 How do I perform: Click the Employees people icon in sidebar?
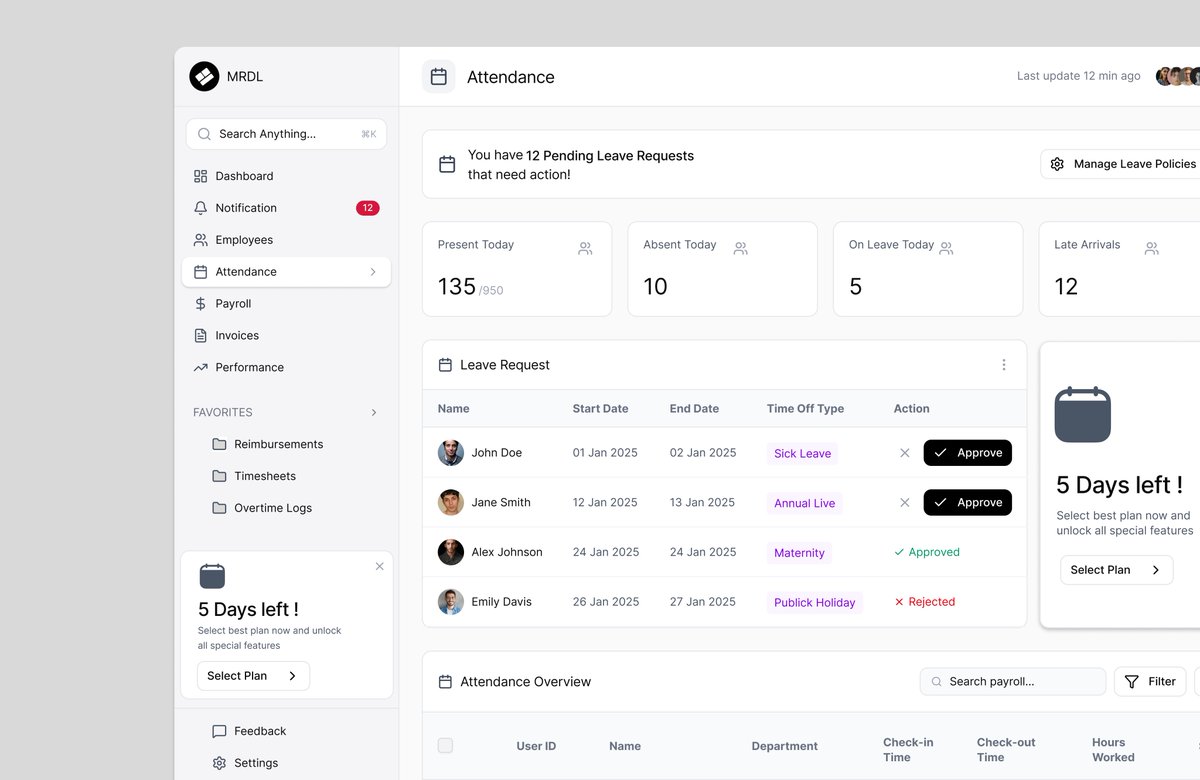coord(200,240)
